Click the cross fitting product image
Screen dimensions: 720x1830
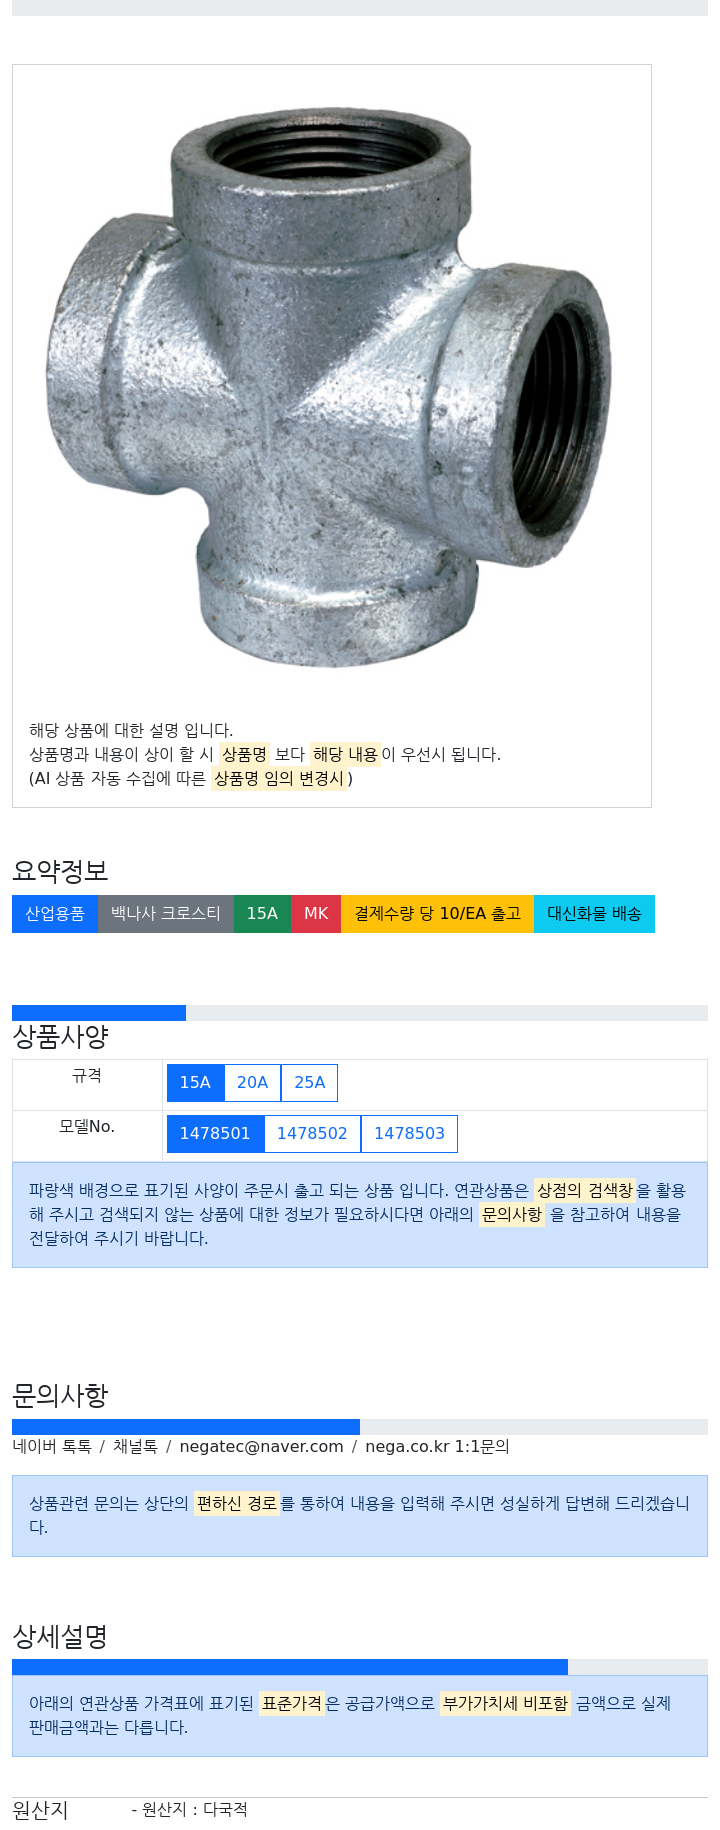click(x=328, y=388)
